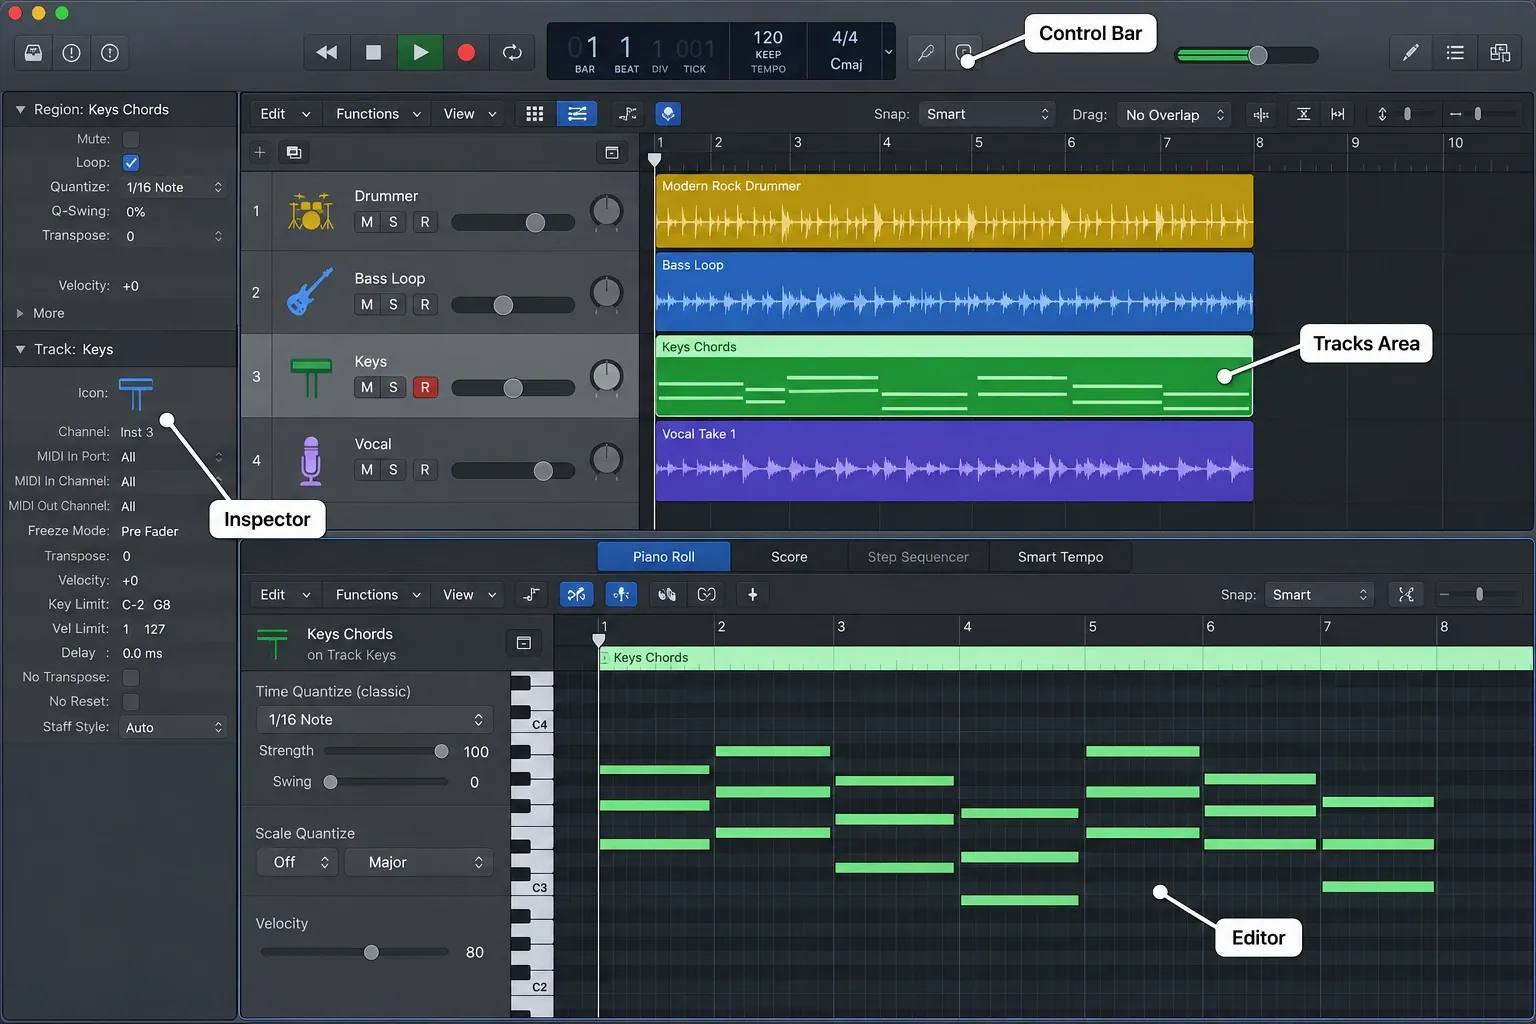The image size is (1536, 1024).
Task: Open the Drag No Overlap dropdown
Action: [x=1174, y=114]
